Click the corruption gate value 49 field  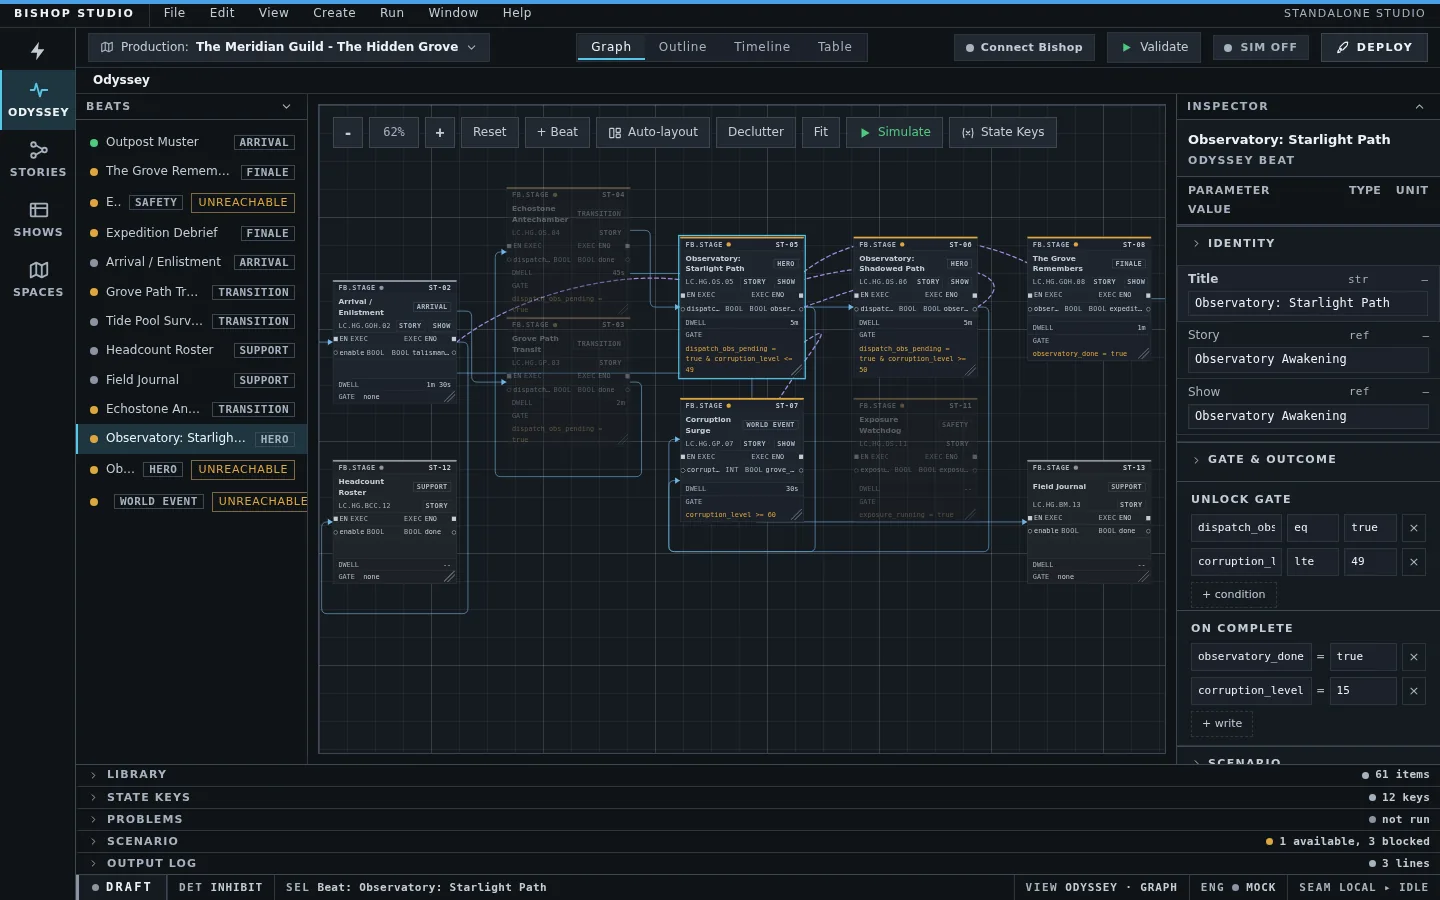pyautogui.click(x=1370, y=562)
